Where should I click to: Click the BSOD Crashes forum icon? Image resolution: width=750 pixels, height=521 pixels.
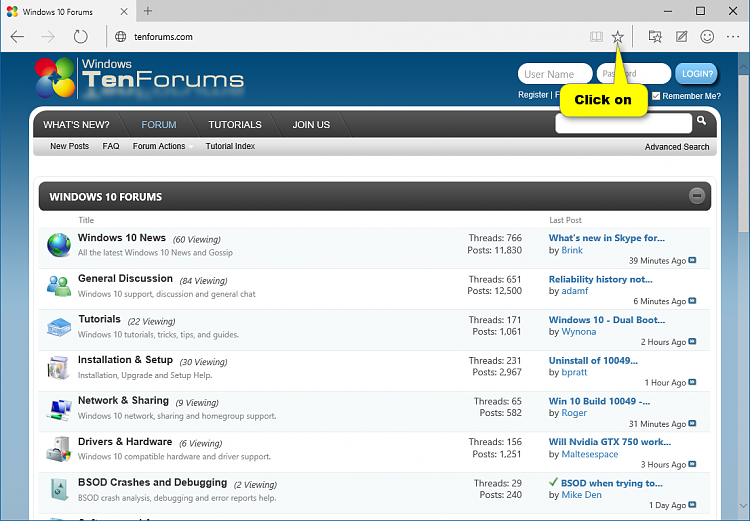click(x=59, y=490)
